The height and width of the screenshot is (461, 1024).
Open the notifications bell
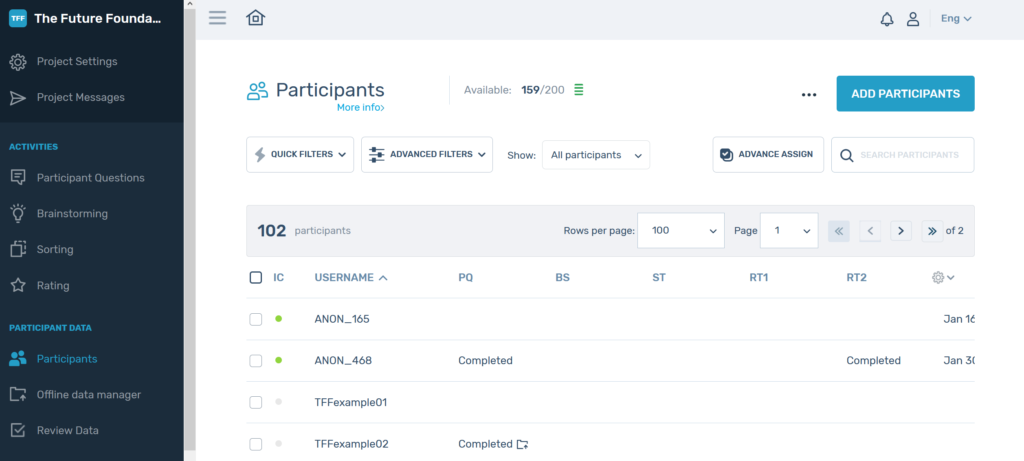coord(887,19)
